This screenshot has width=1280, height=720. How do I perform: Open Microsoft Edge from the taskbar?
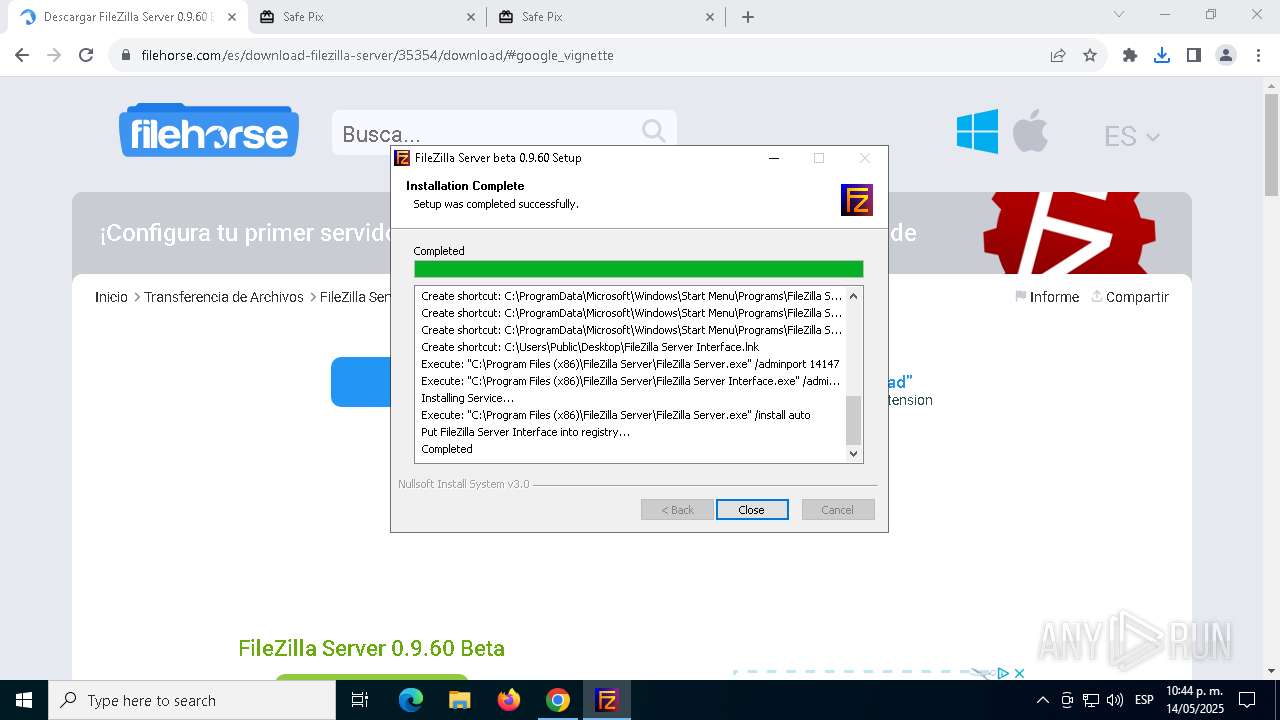coord(411,700)
